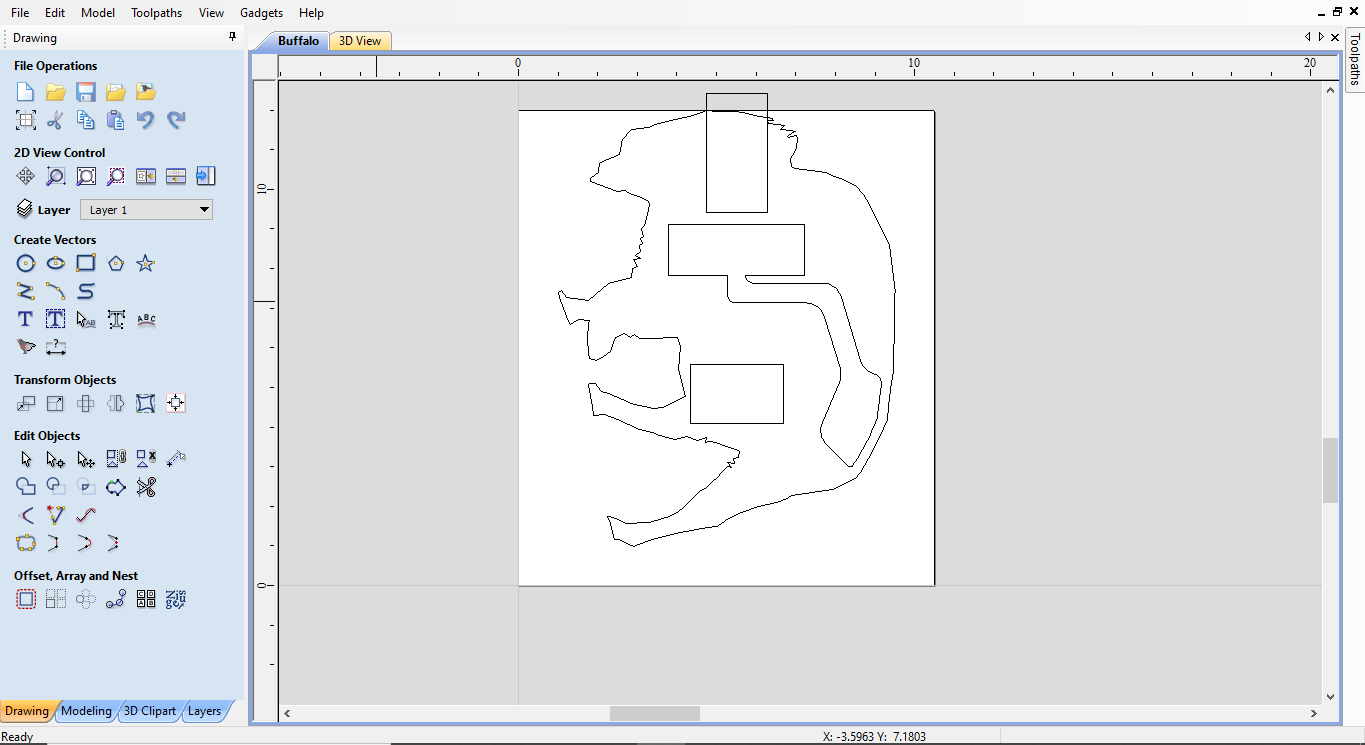Viewport: 1365px width, 745px height.
Task: Paste from clipboard
Action: tap(116, 120)
